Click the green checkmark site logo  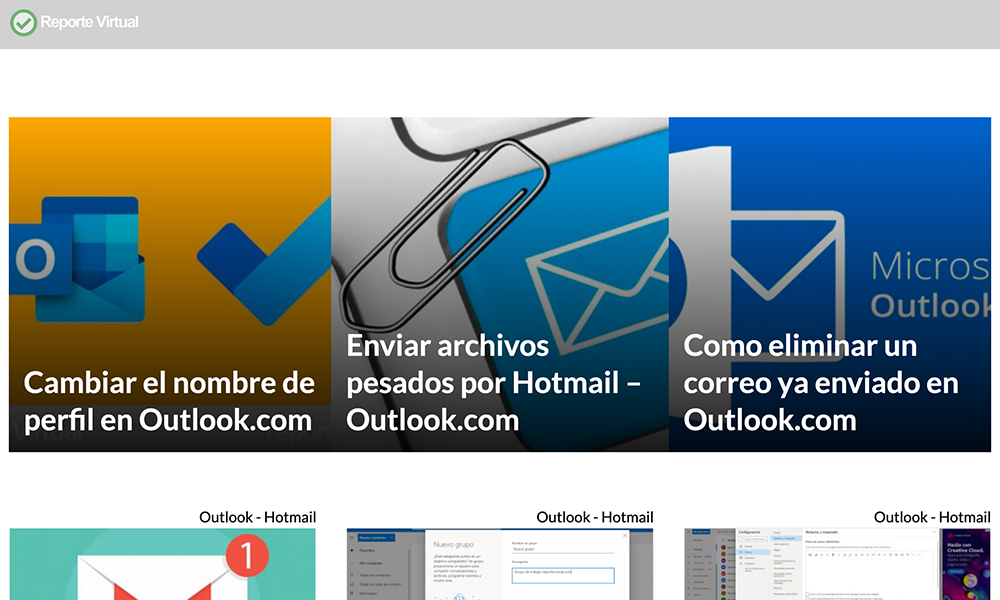pos(23,22)
